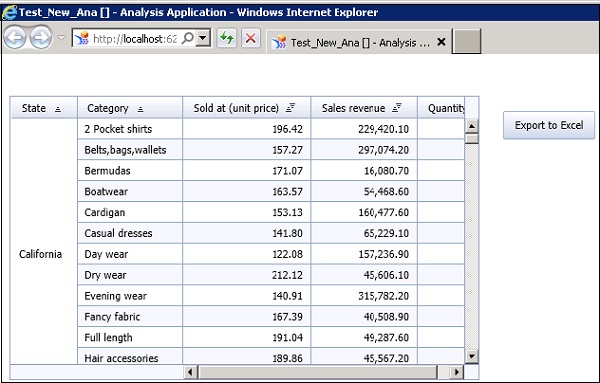Click the Export to Excel button
Image resolution: width=600 pixels, height=383 pixels.
point(549,125)
